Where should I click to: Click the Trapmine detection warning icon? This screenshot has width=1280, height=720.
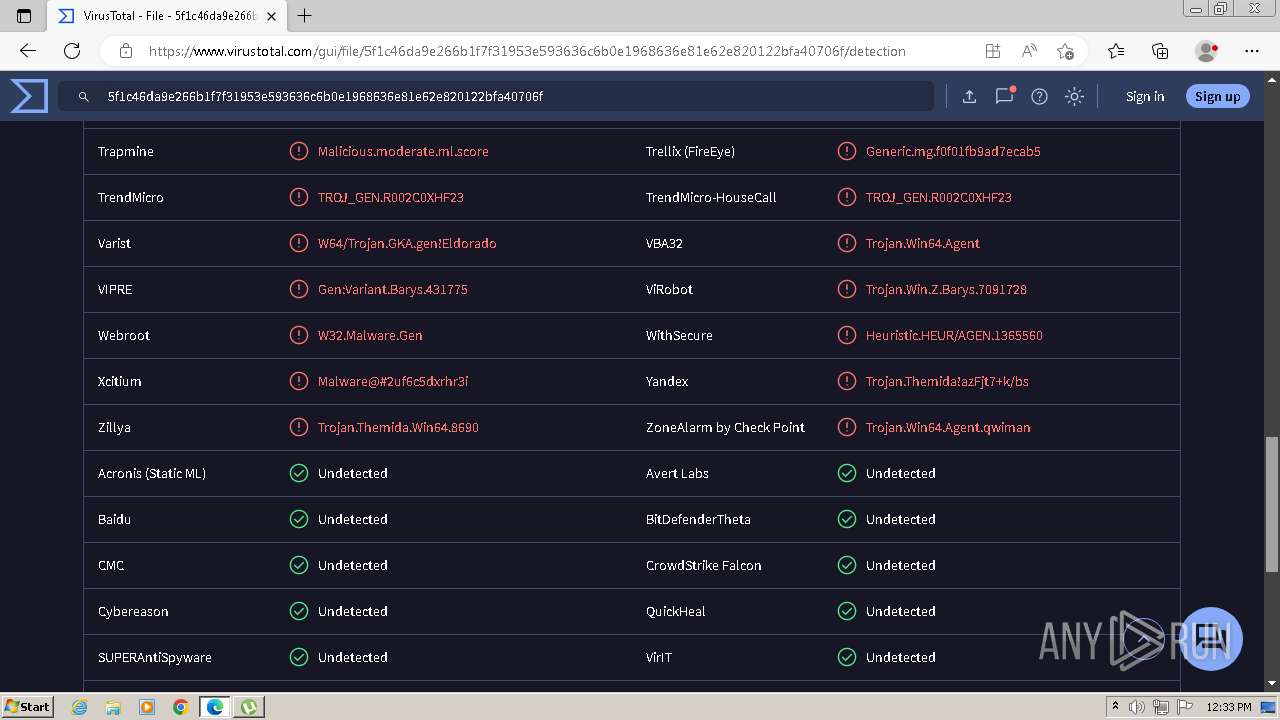[298, 151]
